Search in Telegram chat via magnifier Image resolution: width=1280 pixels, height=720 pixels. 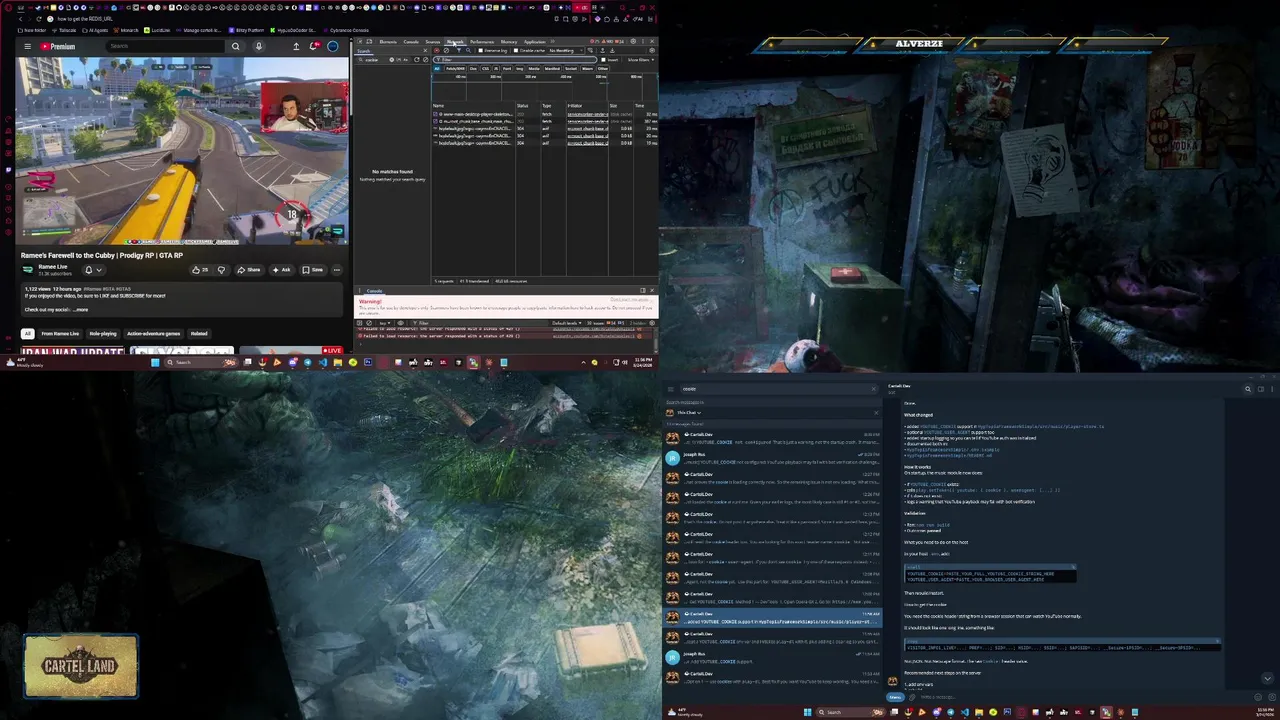(x=1248, y=389)
